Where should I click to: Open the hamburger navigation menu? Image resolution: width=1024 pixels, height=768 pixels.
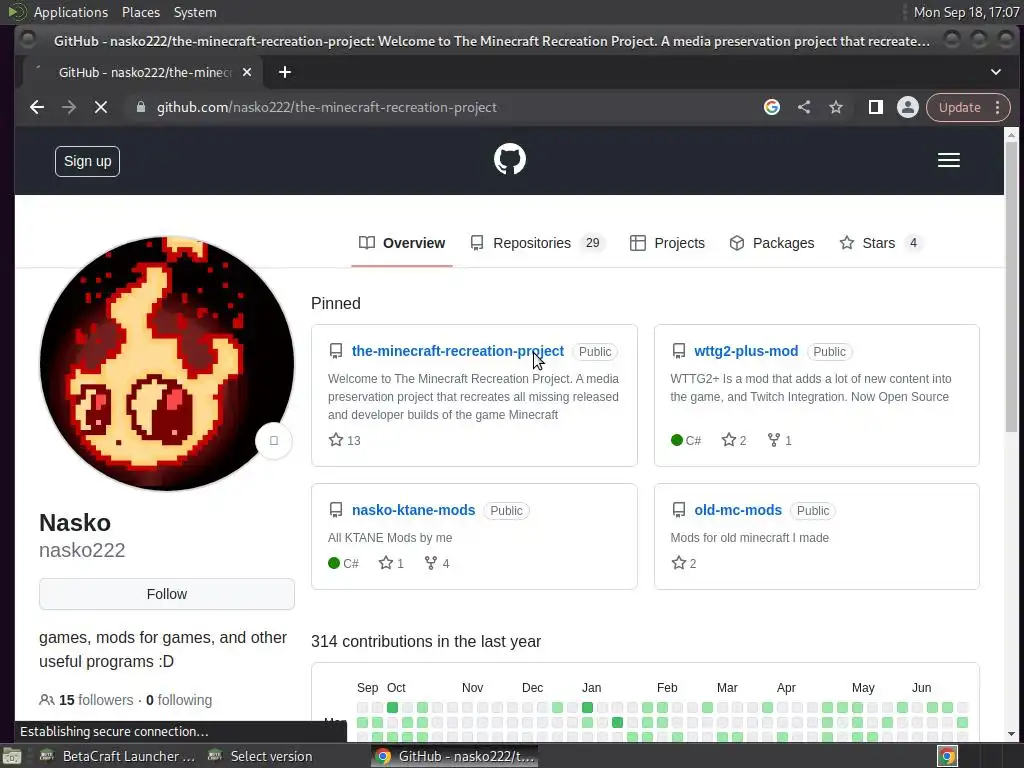pos(948,160)
